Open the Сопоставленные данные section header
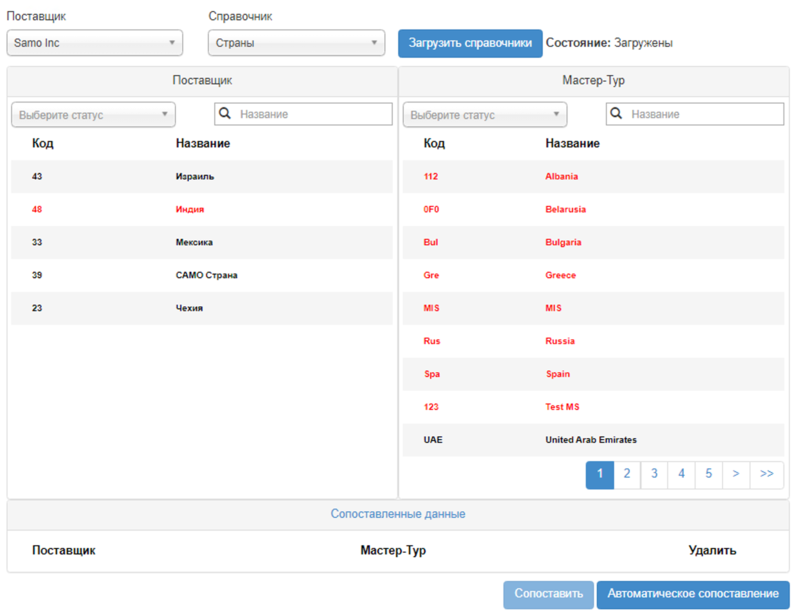Screen dimensions: 800x615 tap(398, 514)
